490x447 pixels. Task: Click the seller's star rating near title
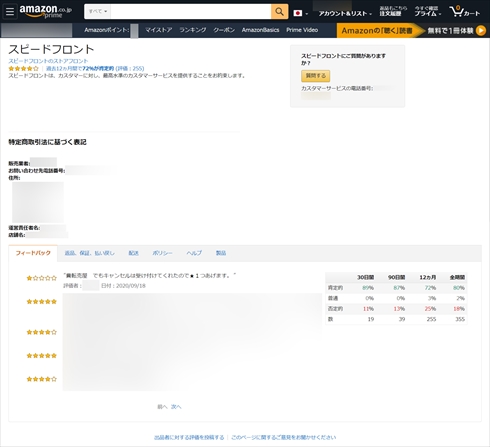click(23, 68)
